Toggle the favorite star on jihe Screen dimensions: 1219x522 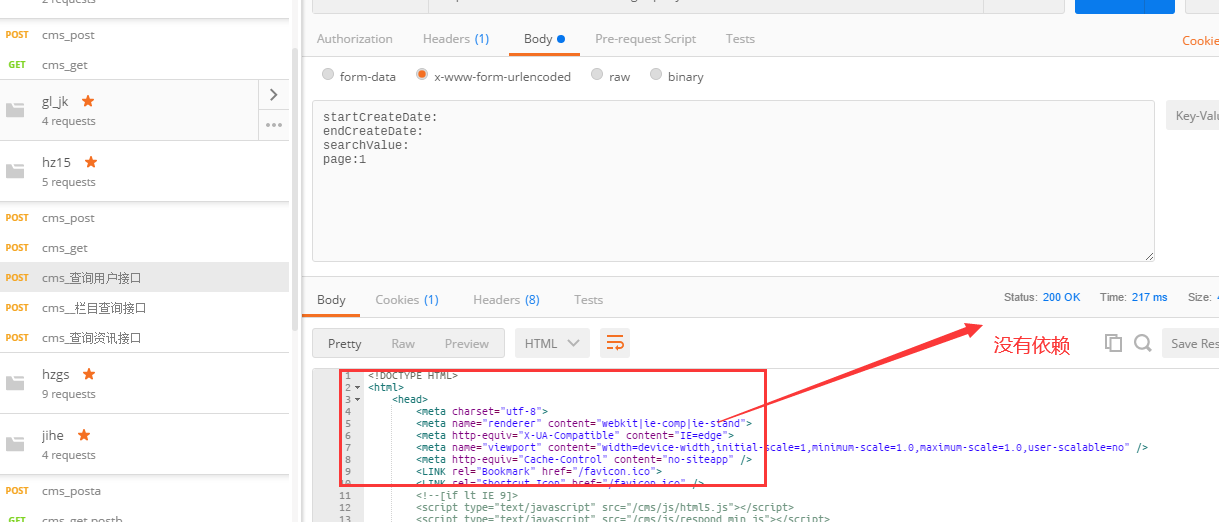pyautogui.click(x=84, y=435)
